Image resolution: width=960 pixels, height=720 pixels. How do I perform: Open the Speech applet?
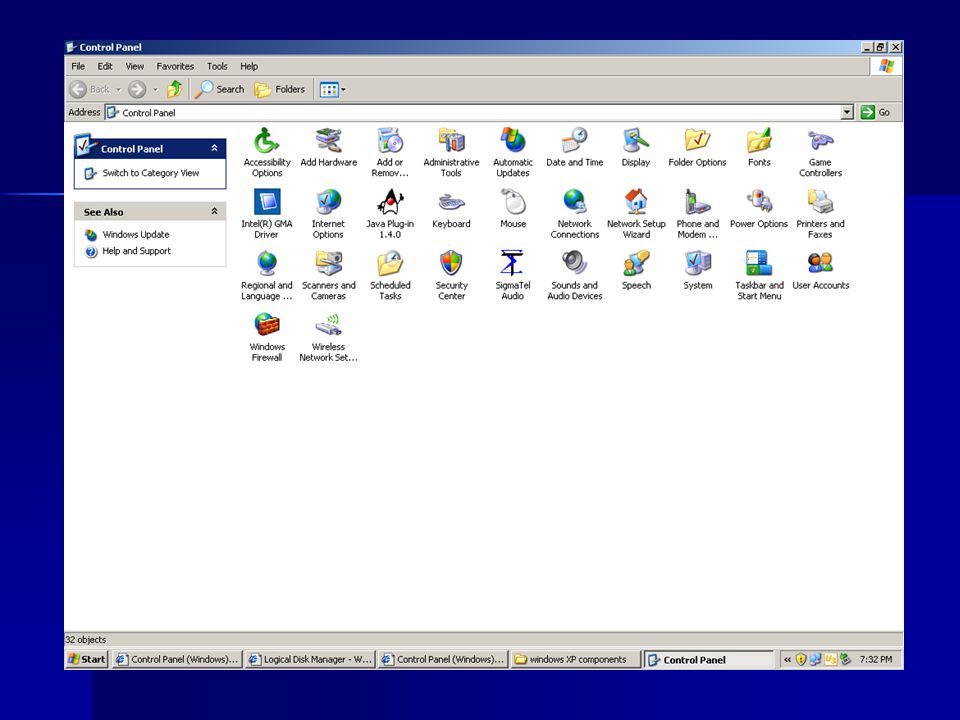636,270
